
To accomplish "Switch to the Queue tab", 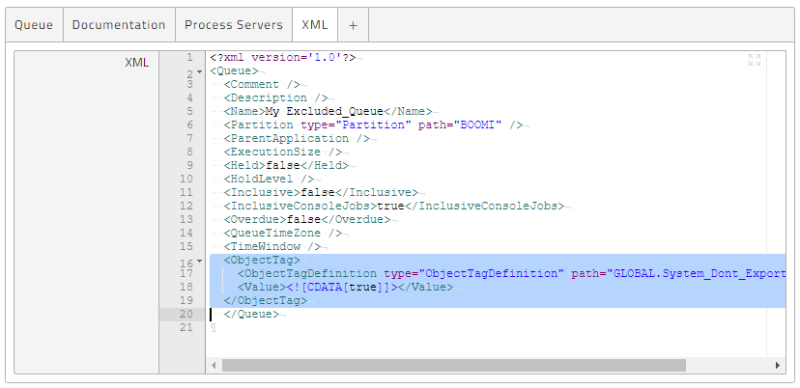I will [34, 25].
